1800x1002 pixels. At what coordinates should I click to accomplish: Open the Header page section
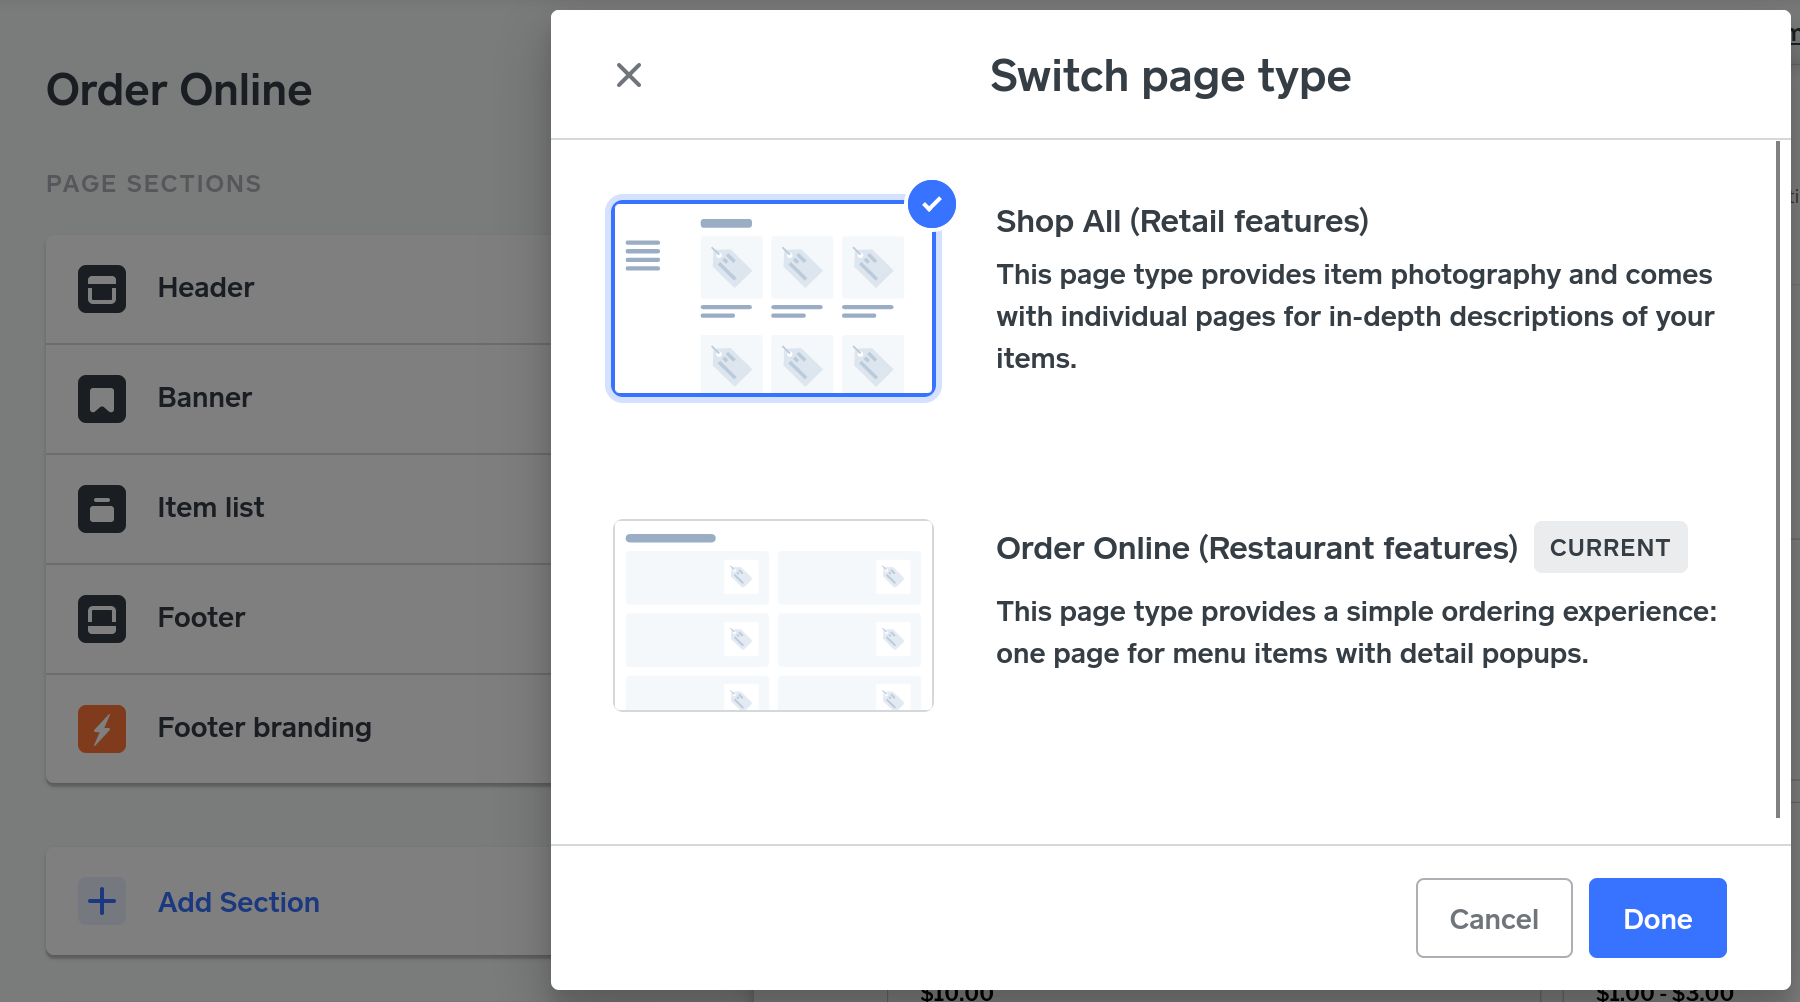point(206,288)
